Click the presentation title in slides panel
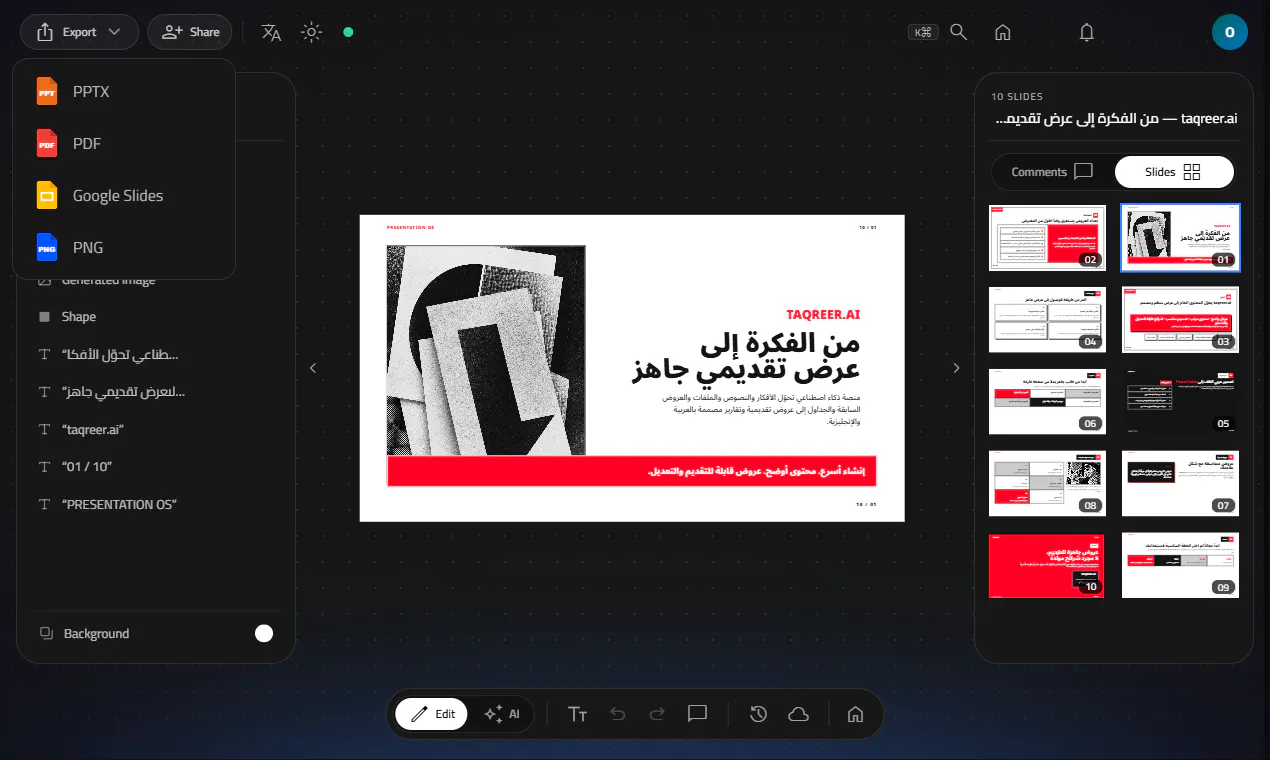The height and width of the screenshot is (760, 1270). tap(1118, 118)
